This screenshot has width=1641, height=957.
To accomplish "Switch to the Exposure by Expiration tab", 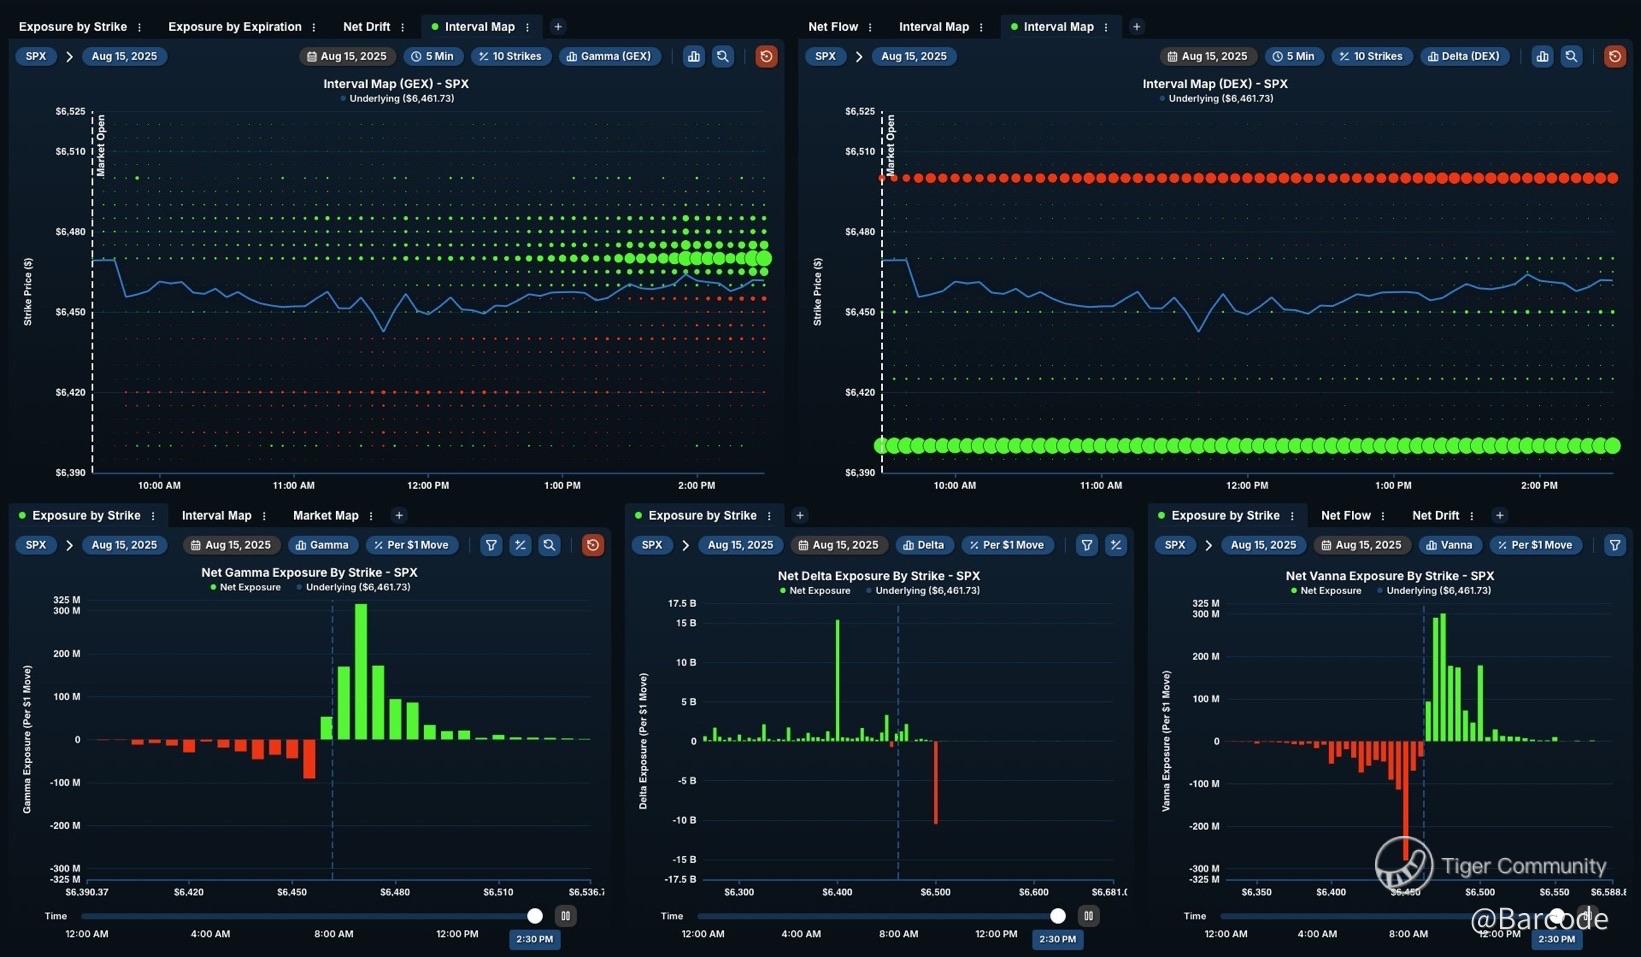I will pos(234,27).
